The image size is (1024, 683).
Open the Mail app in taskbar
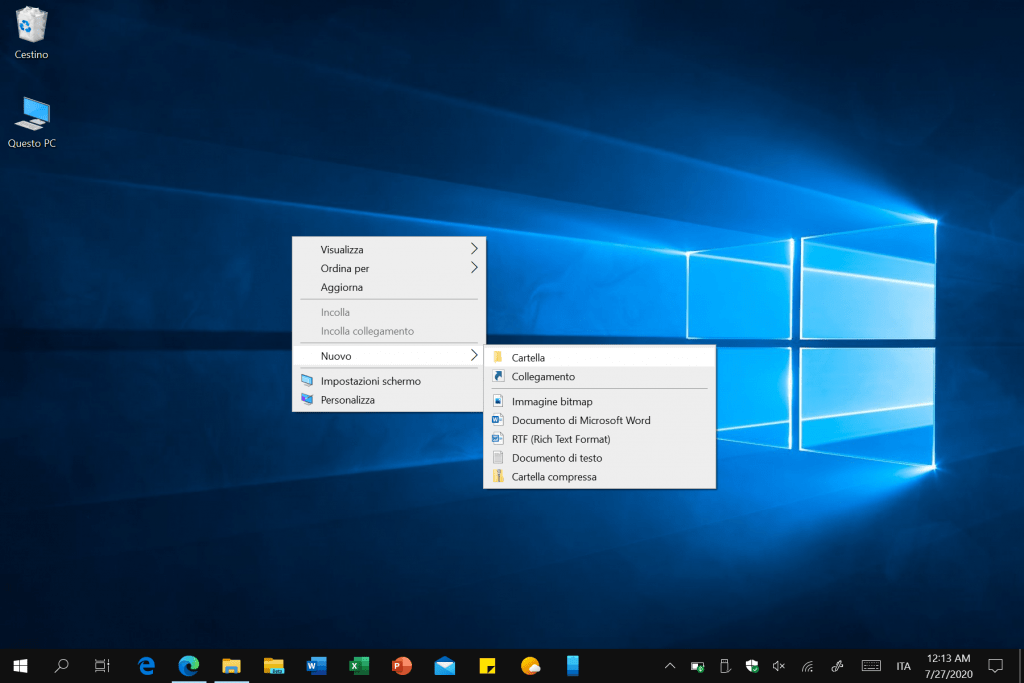tap(445, 665)
